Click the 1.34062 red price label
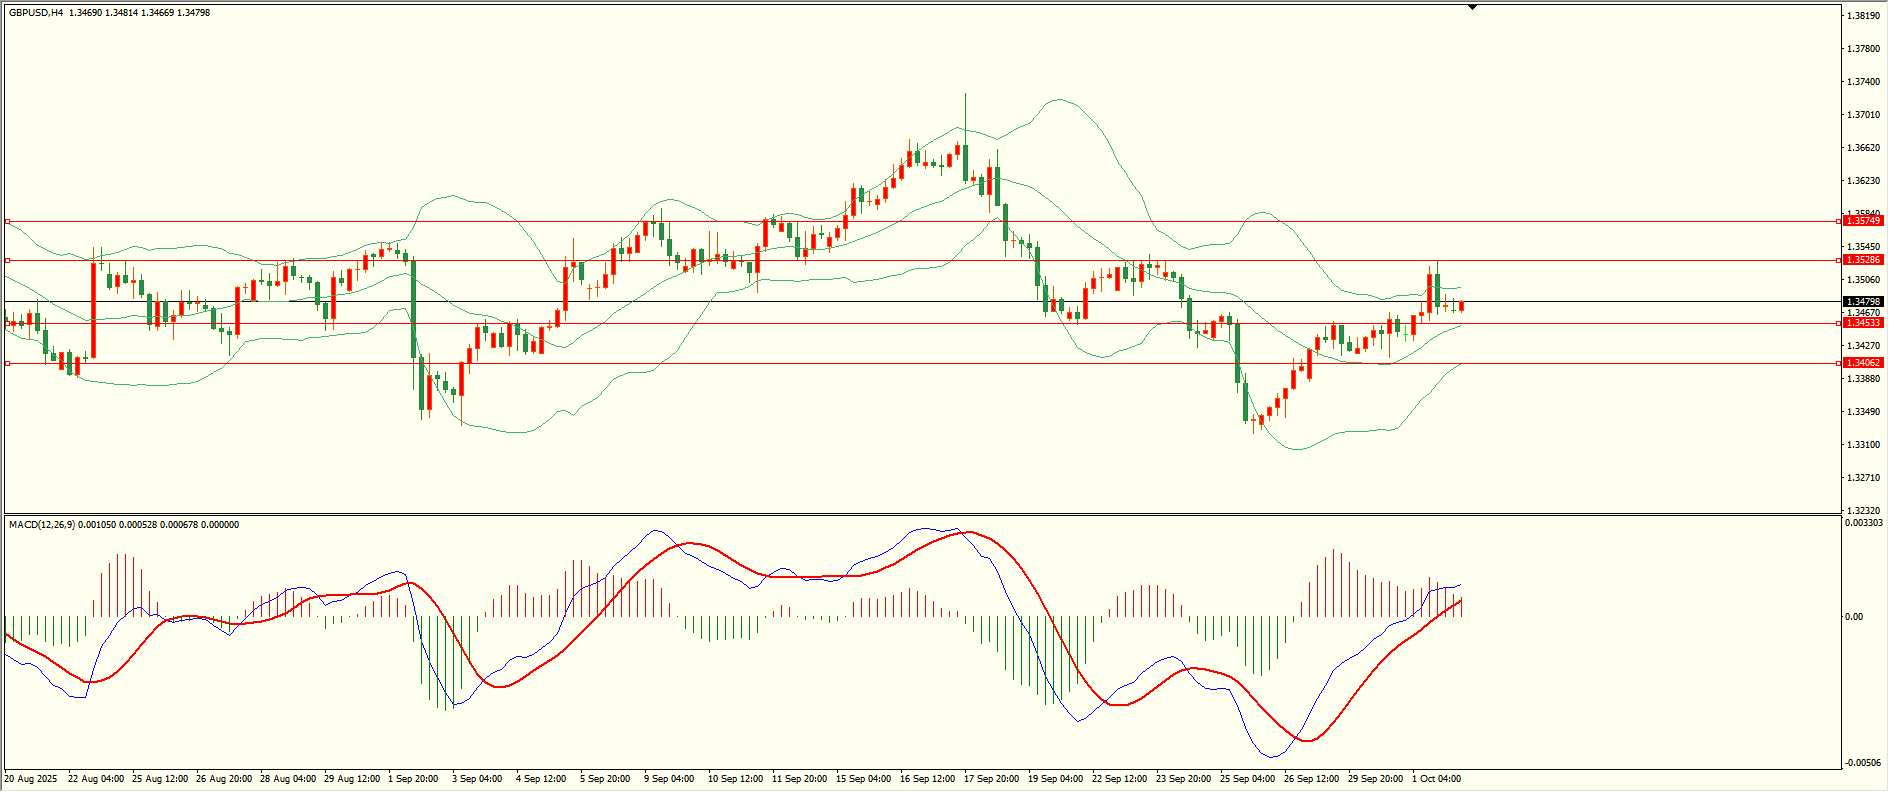Image resolution: width=1889 pixels, height=792 pixels. 1863,363
